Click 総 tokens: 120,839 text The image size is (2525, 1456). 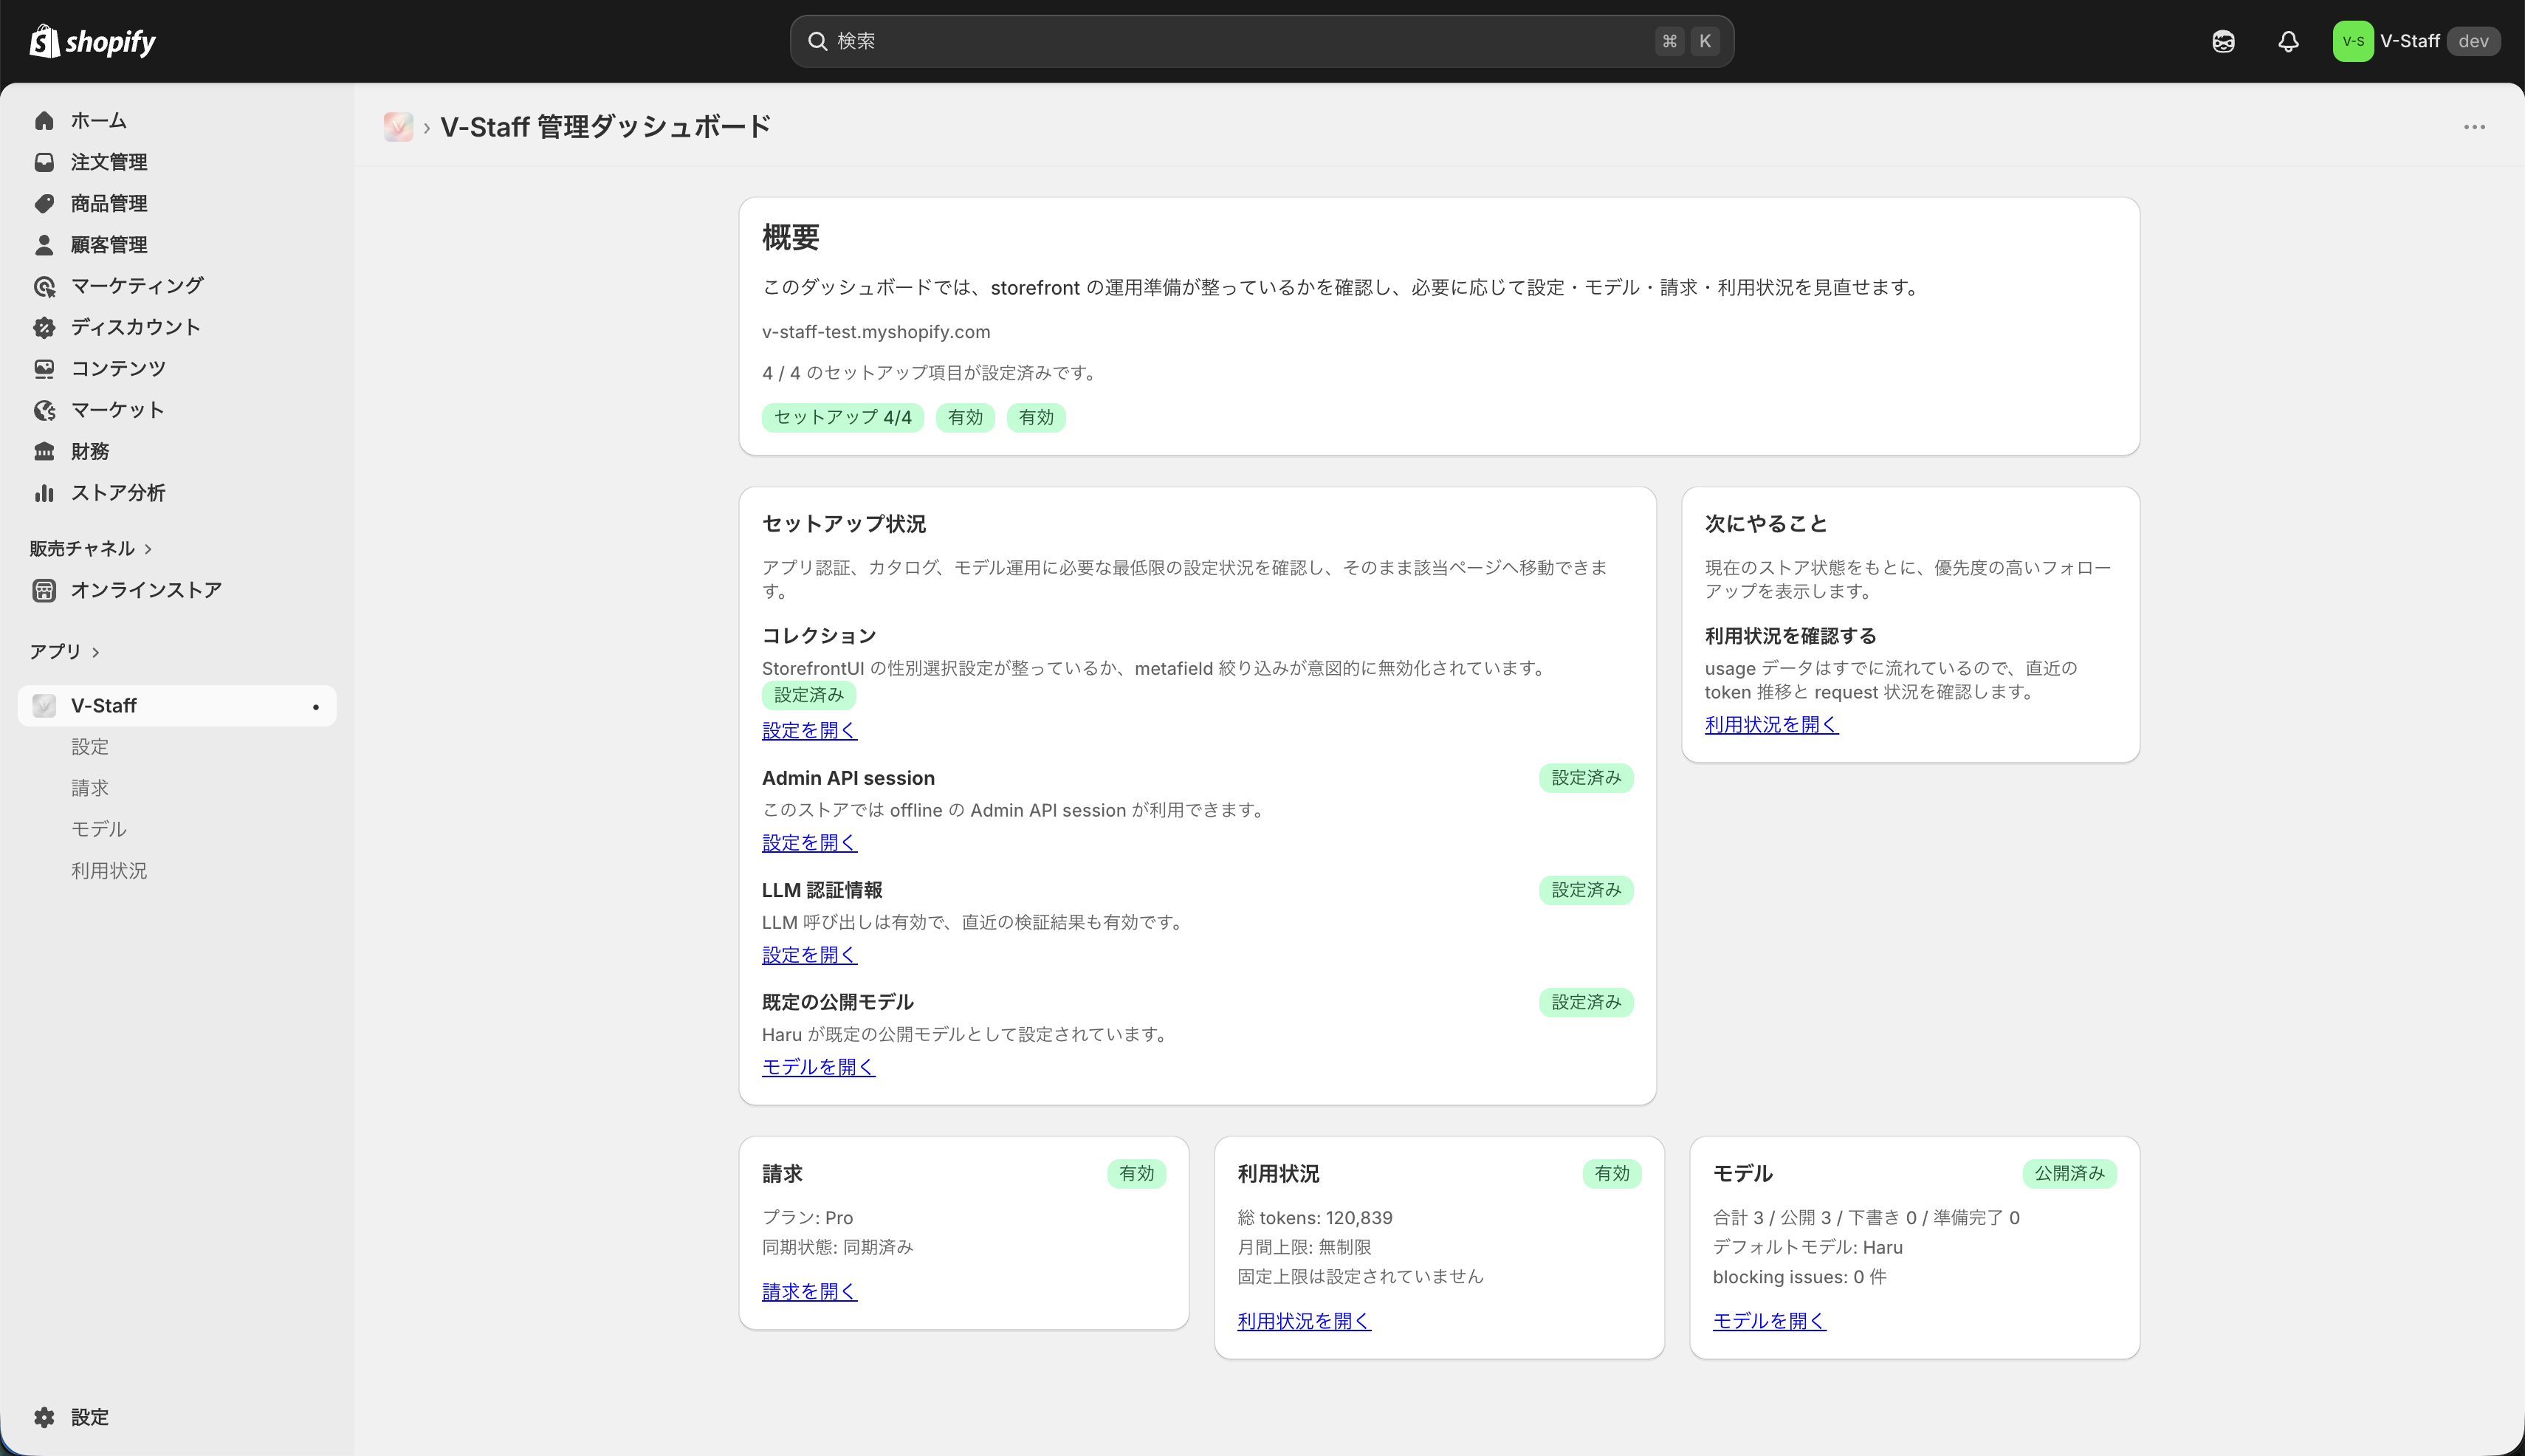(1315, 1218)
